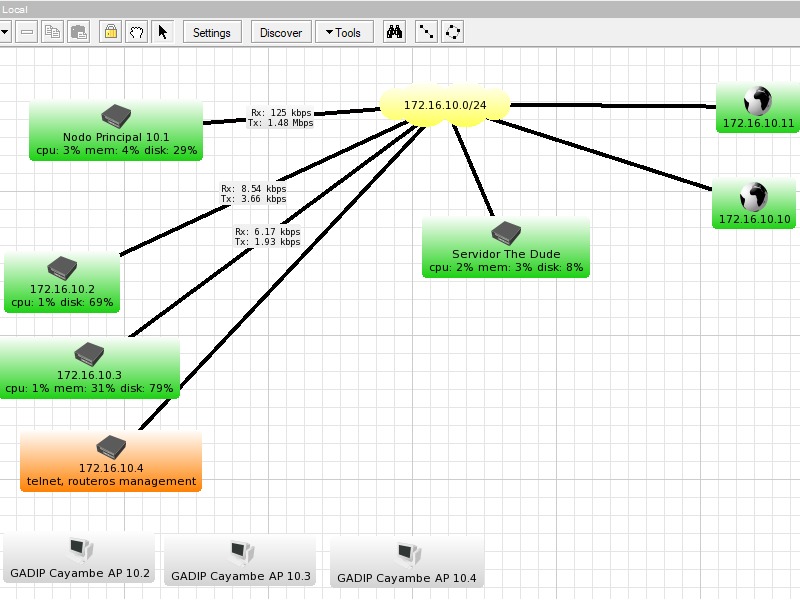Select the 172.16.10.2 device node
800x600 pixels.
(62, 282)
